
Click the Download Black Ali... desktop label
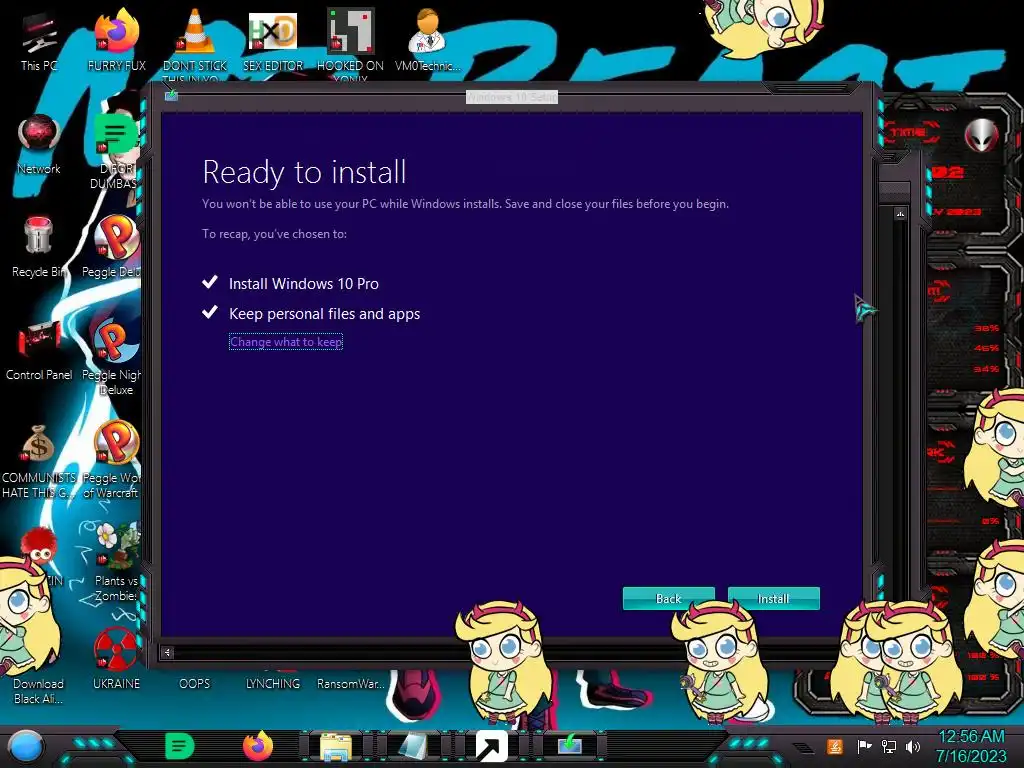pos(39,691)
